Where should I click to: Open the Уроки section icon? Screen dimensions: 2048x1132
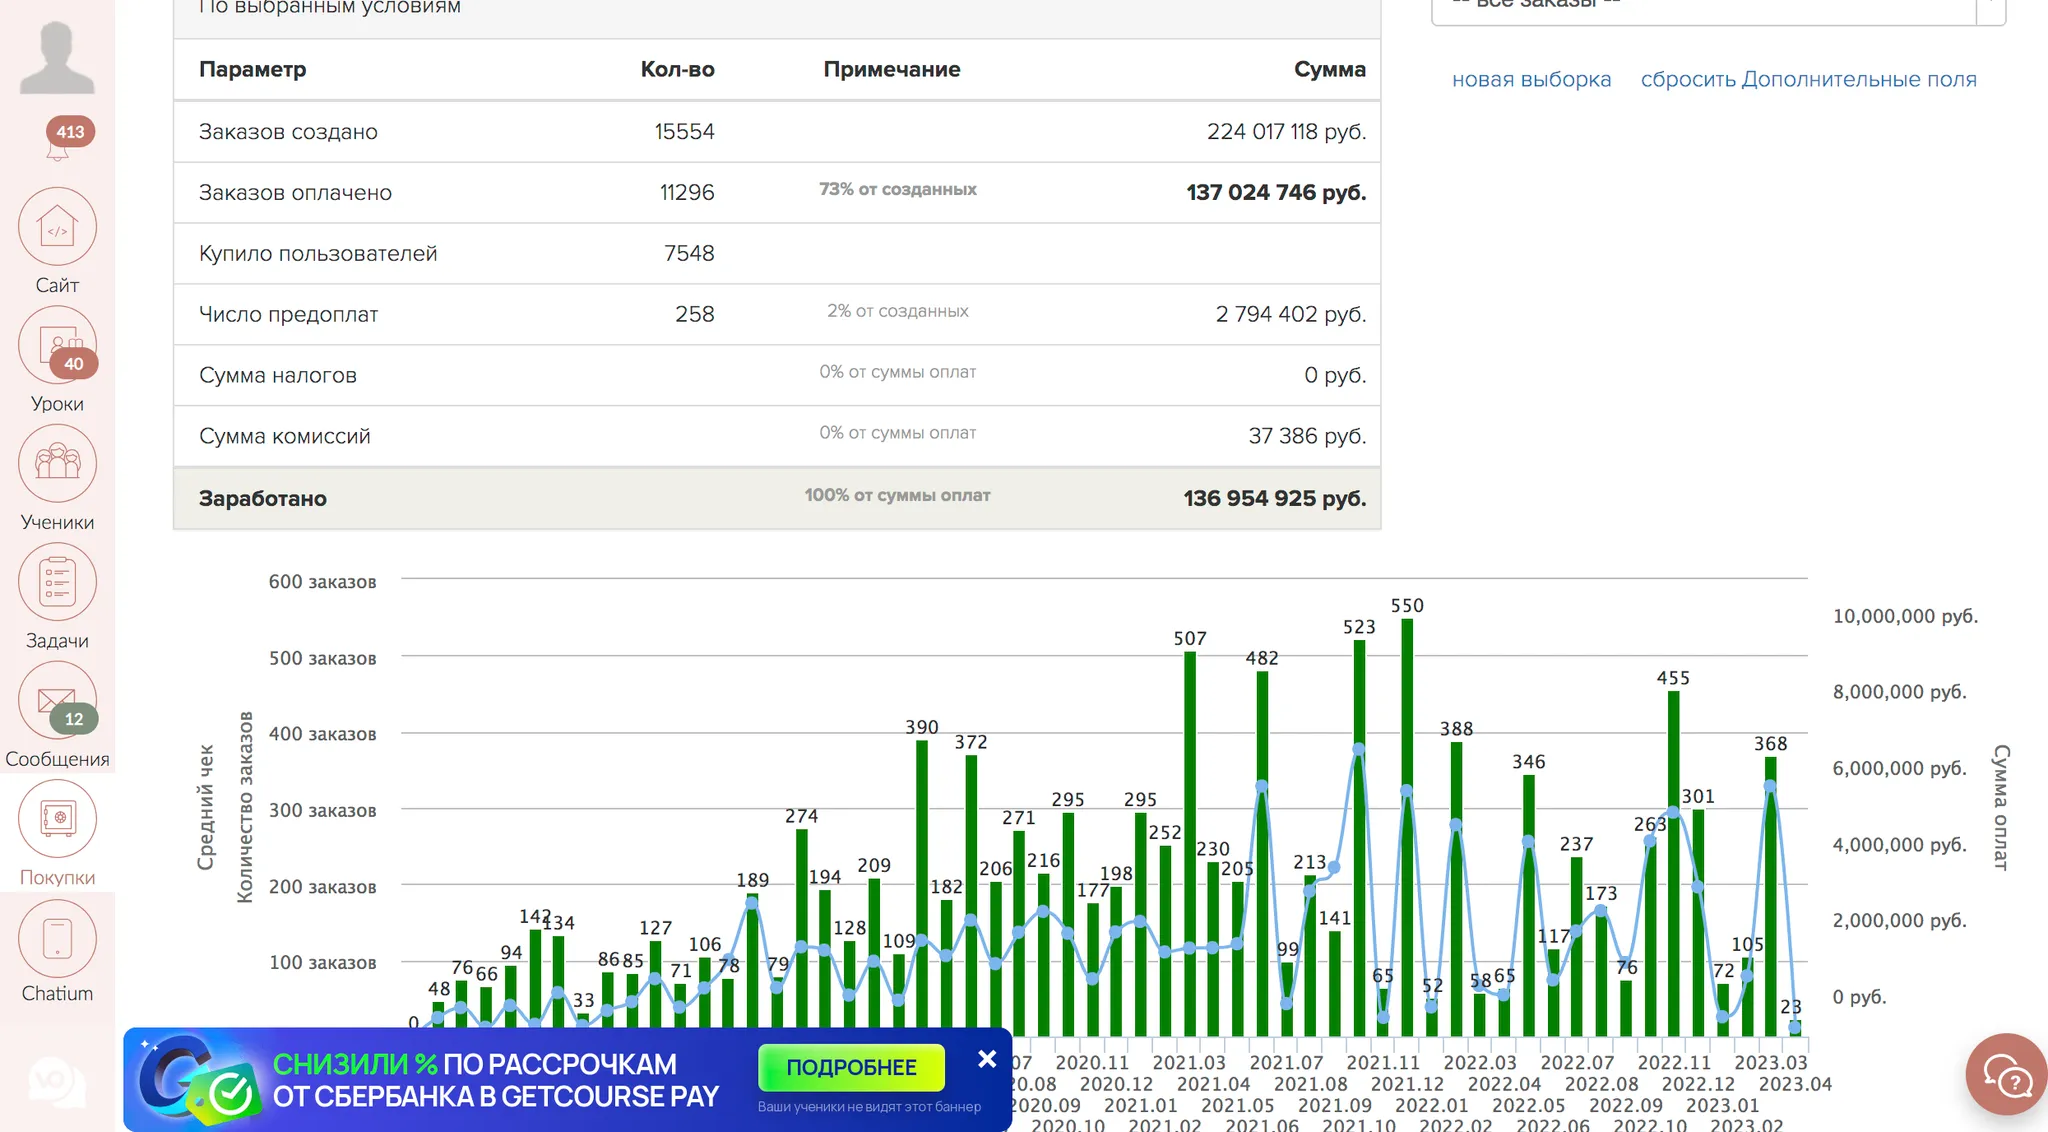[x=57, y=345]
